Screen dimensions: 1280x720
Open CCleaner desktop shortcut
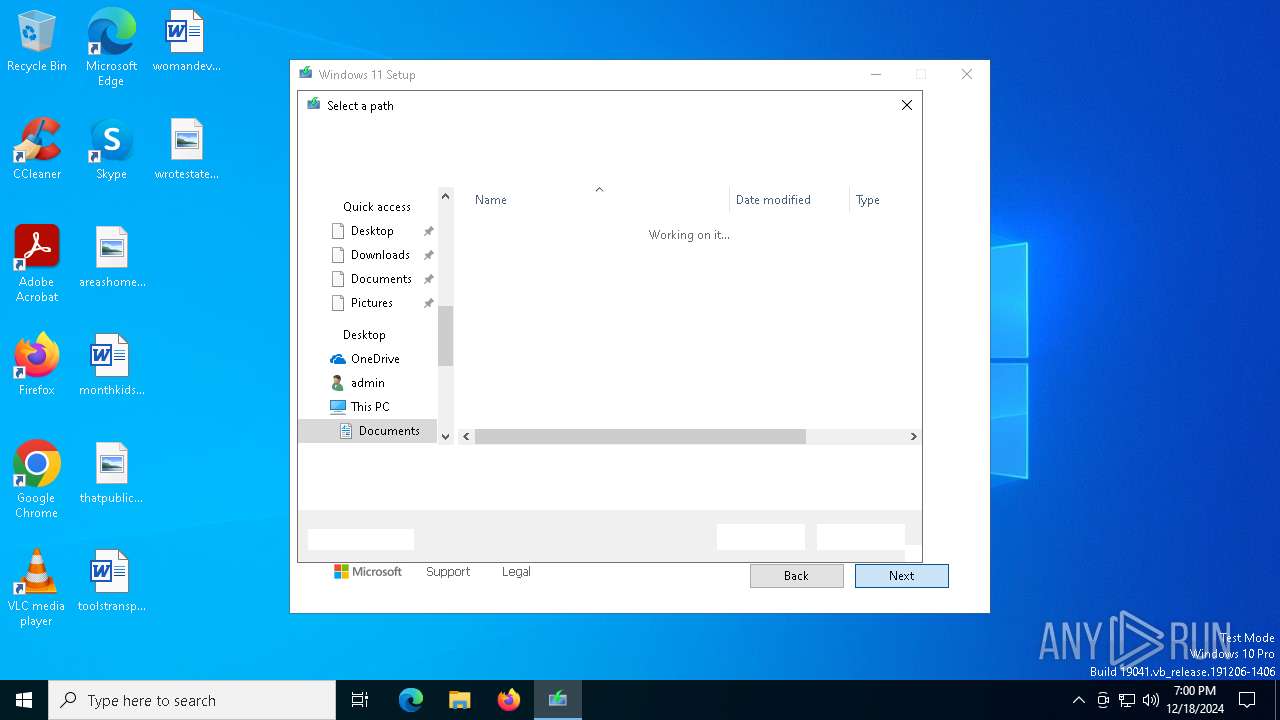(37, 150)
